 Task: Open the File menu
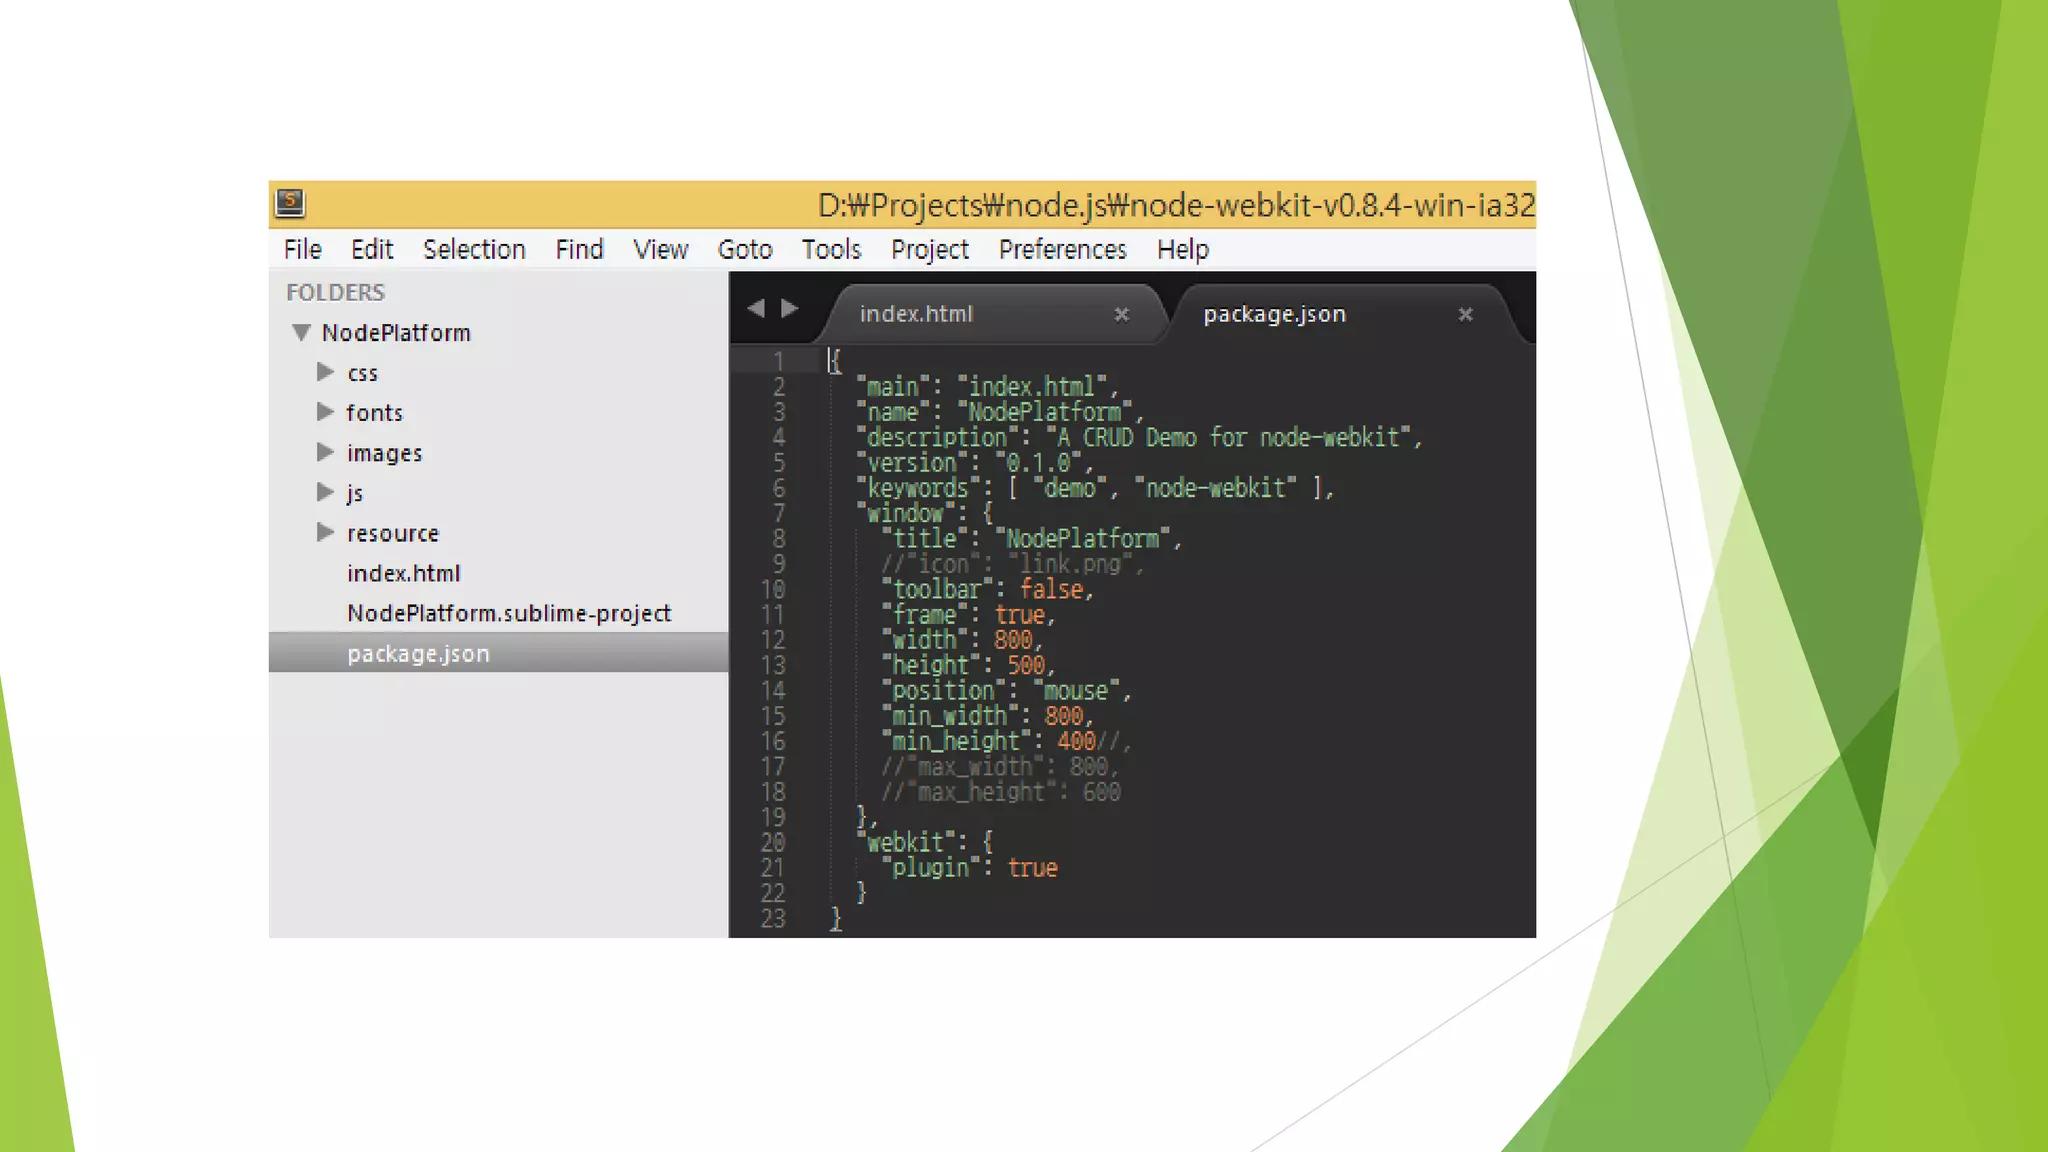[302, 249]
